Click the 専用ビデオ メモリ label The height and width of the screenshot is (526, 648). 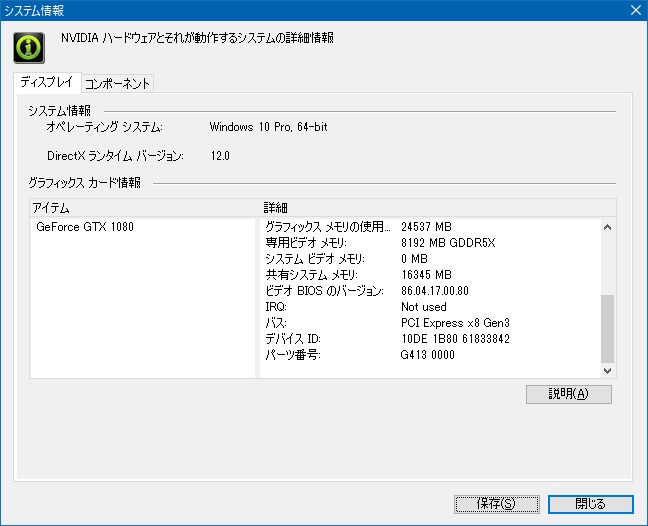[306, 243]
